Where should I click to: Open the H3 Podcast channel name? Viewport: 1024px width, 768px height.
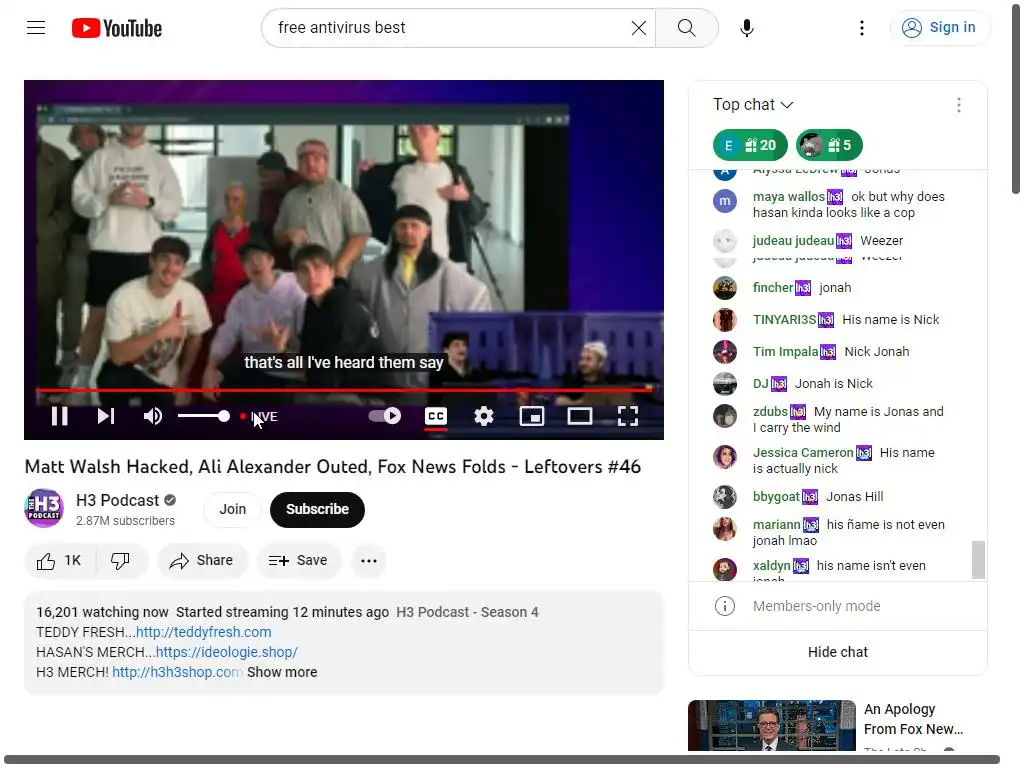118,500
